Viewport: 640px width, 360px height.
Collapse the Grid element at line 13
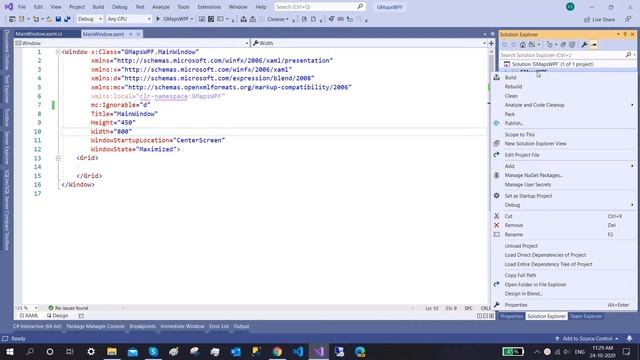pyautogui.click(x=58, y=158)
